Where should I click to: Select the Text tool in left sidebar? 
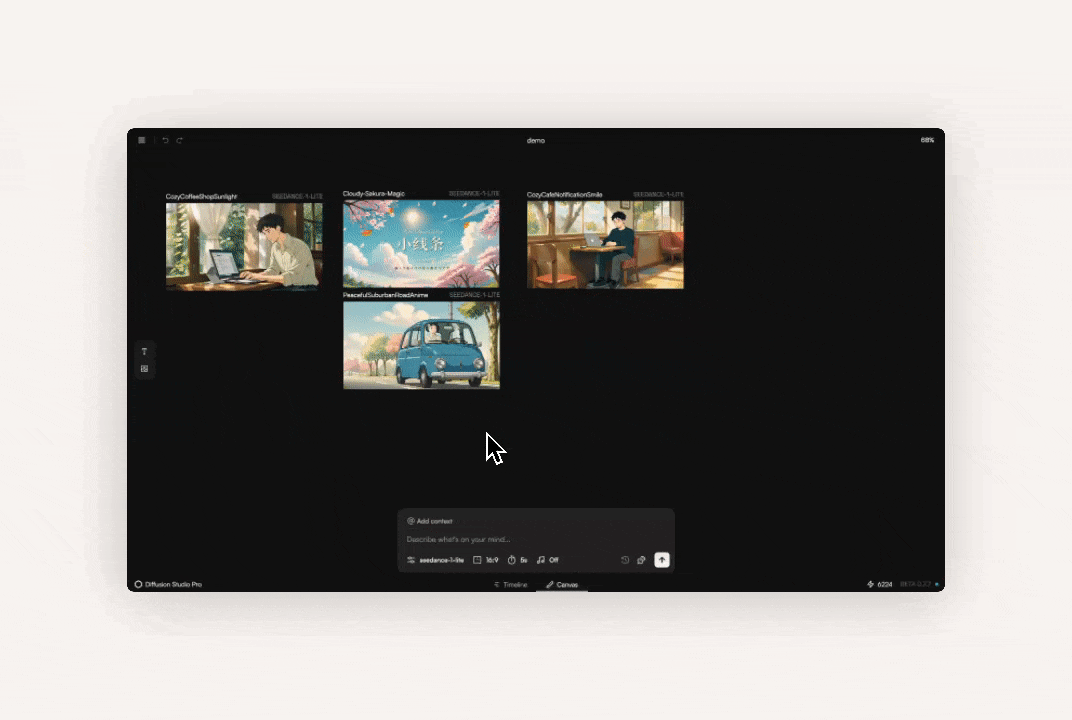tap(144, 351)
